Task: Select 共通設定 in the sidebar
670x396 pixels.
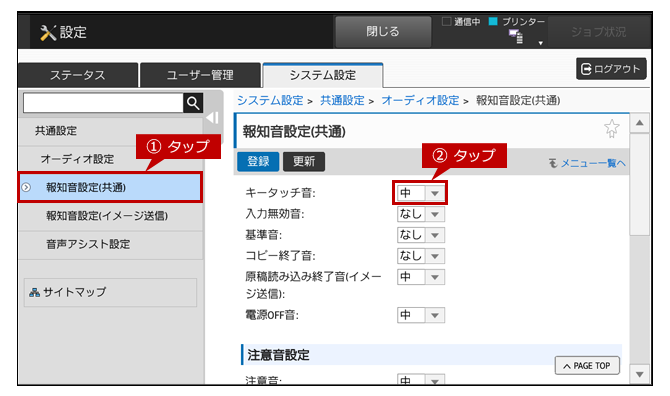Action: pos(110,131)
